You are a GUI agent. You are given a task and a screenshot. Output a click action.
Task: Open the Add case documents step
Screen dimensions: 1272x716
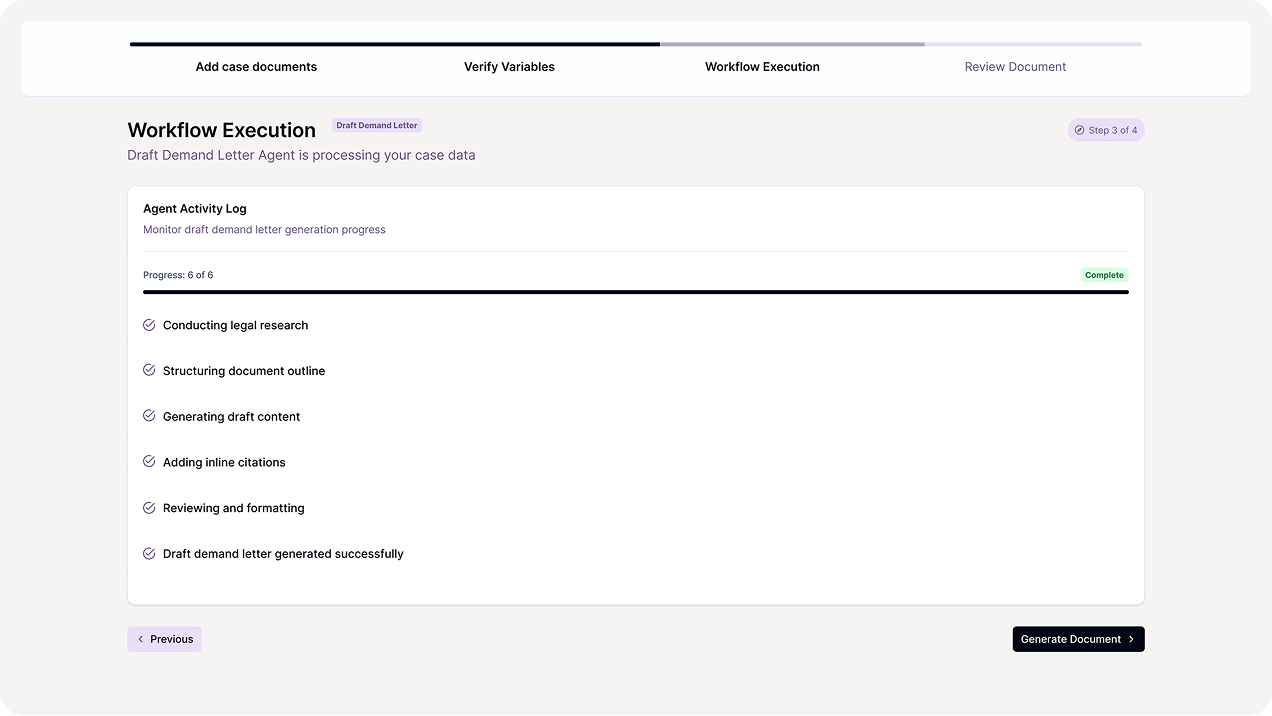tap(256, 67)
